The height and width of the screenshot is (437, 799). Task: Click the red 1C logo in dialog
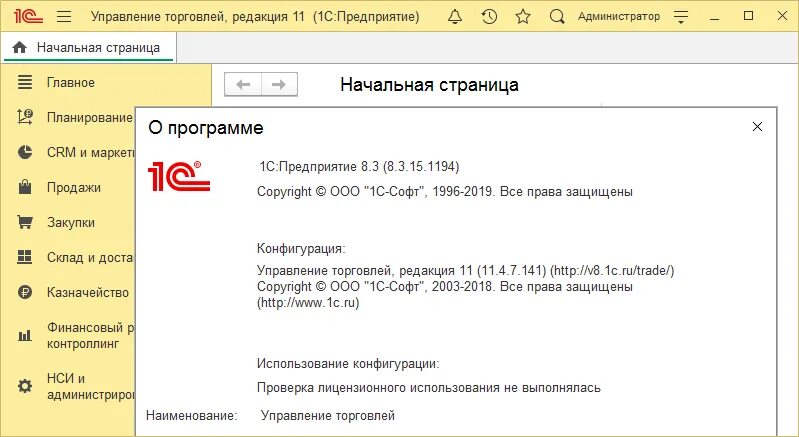[179, 176]
